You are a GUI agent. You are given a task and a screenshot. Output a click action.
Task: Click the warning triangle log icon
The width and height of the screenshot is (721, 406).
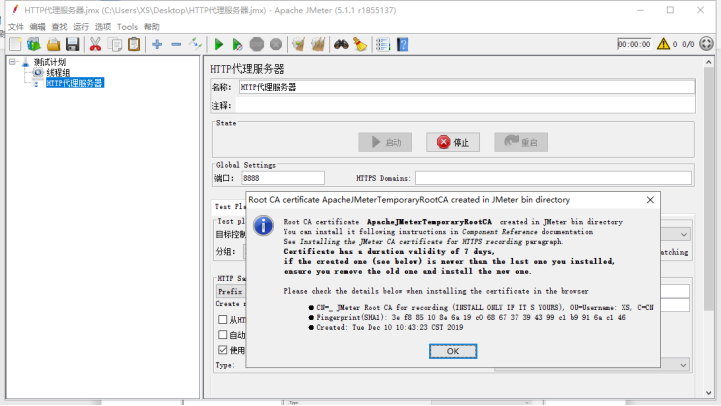click(x=663, y=44)
